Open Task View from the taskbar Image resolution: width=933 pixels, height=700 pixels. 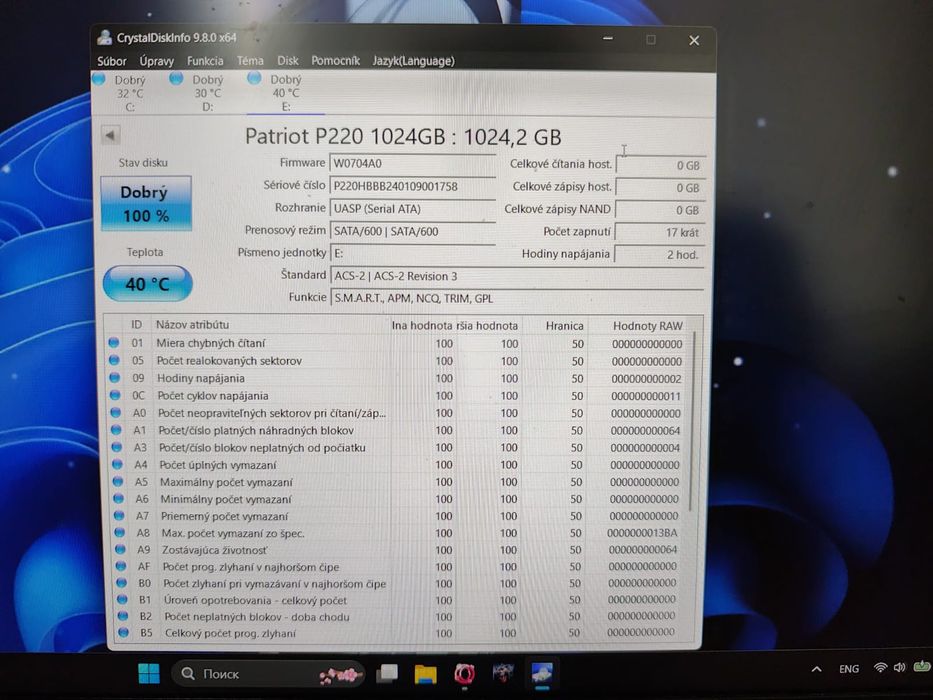pyautogui.click(x=387, y=674)
